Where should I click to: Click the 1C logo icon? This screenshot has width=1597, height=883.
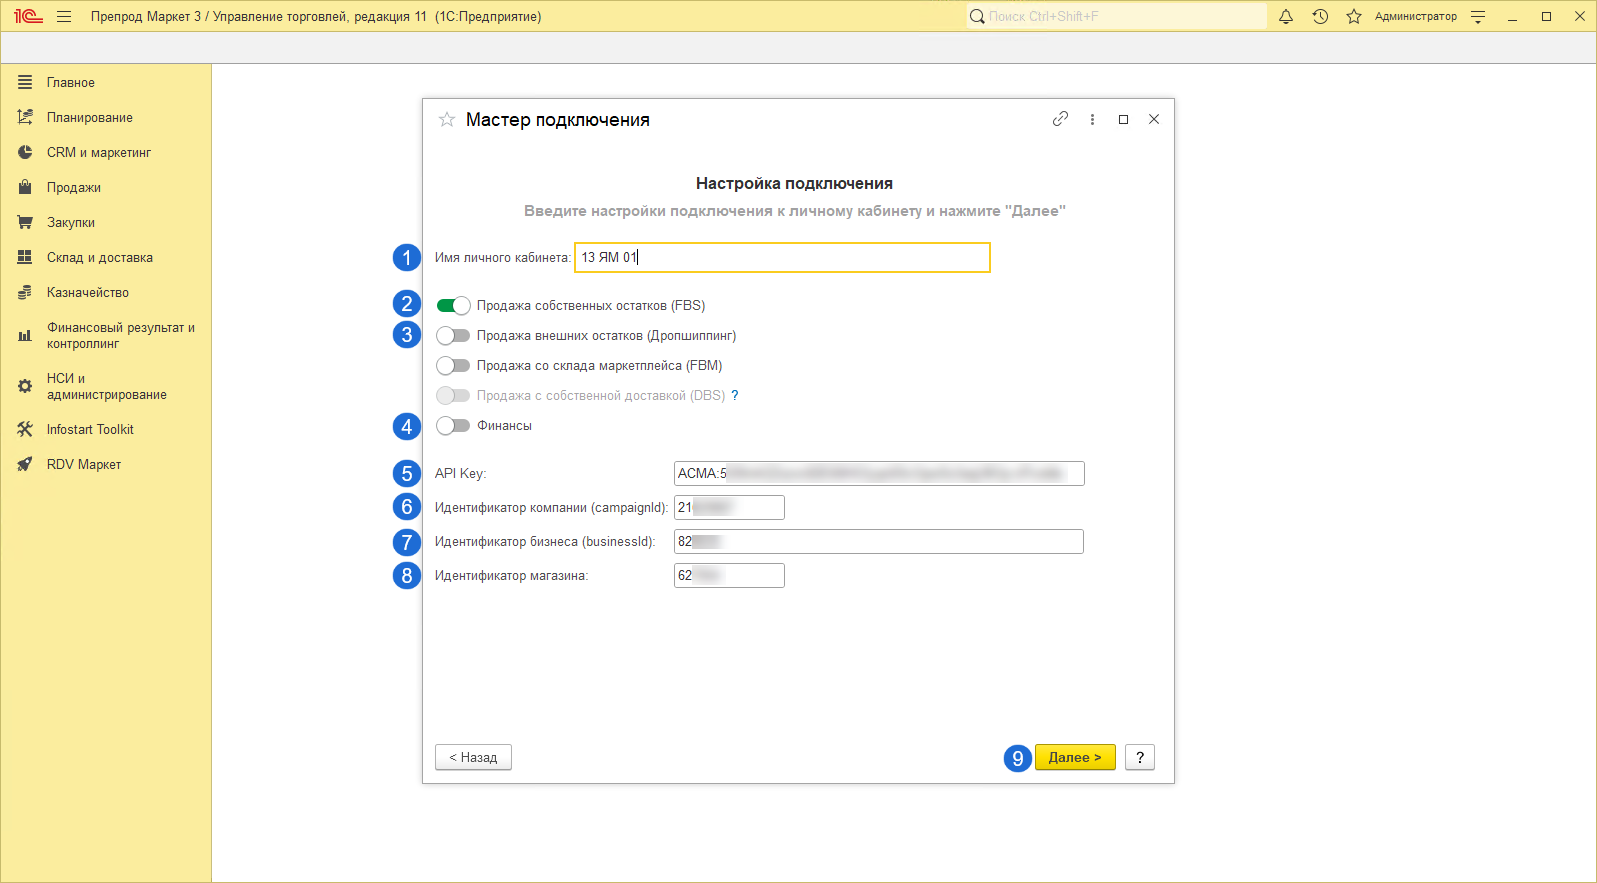pyautogui.click(x=28, y=16)
